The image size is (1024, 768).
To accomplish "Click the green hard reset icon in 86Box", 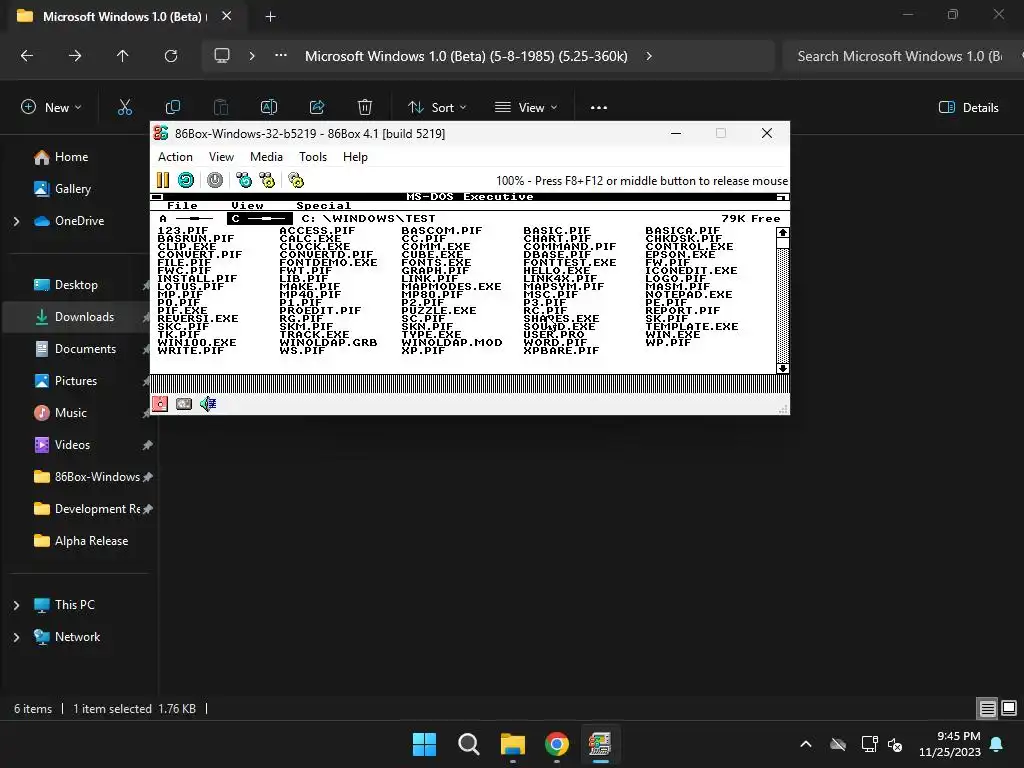I will pos(186,180).
